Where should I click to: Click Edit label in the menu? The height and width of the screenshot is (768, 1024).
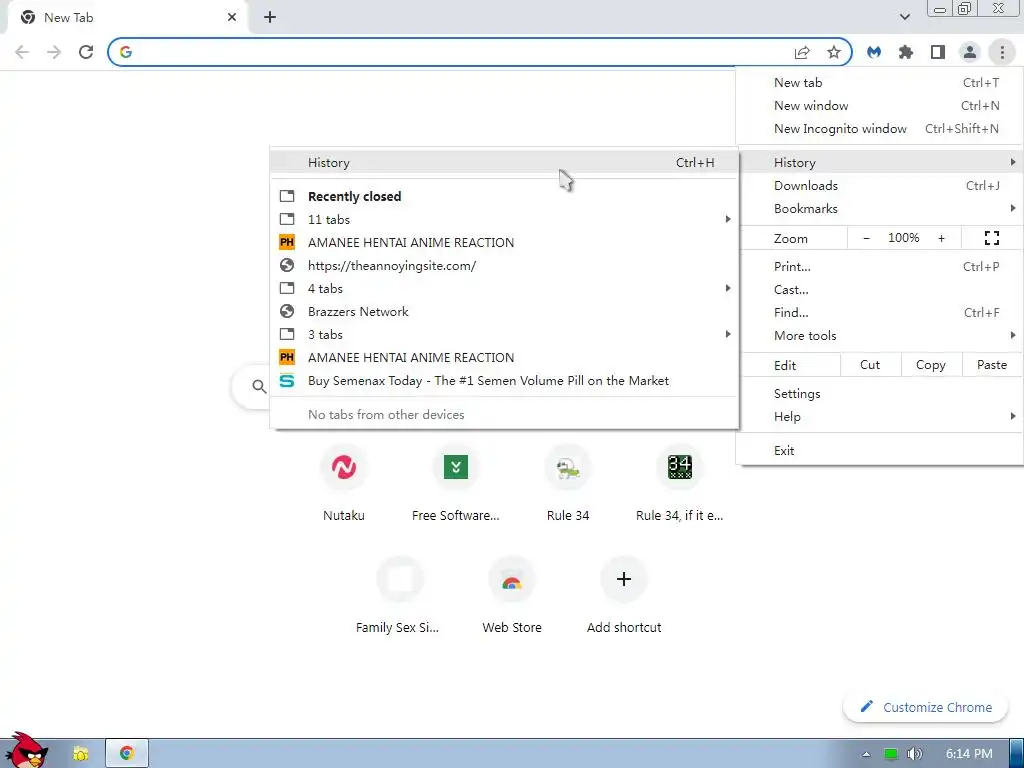pos(785,366)
